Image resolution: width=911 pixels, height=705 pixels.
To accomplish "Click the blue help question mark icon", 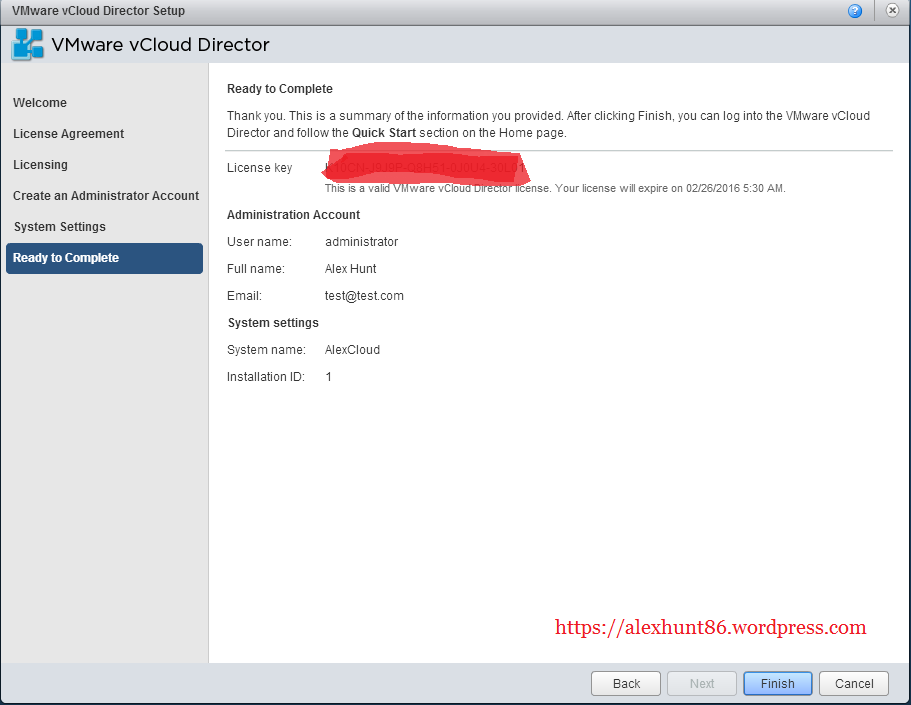I will click(x=855, y=11).
